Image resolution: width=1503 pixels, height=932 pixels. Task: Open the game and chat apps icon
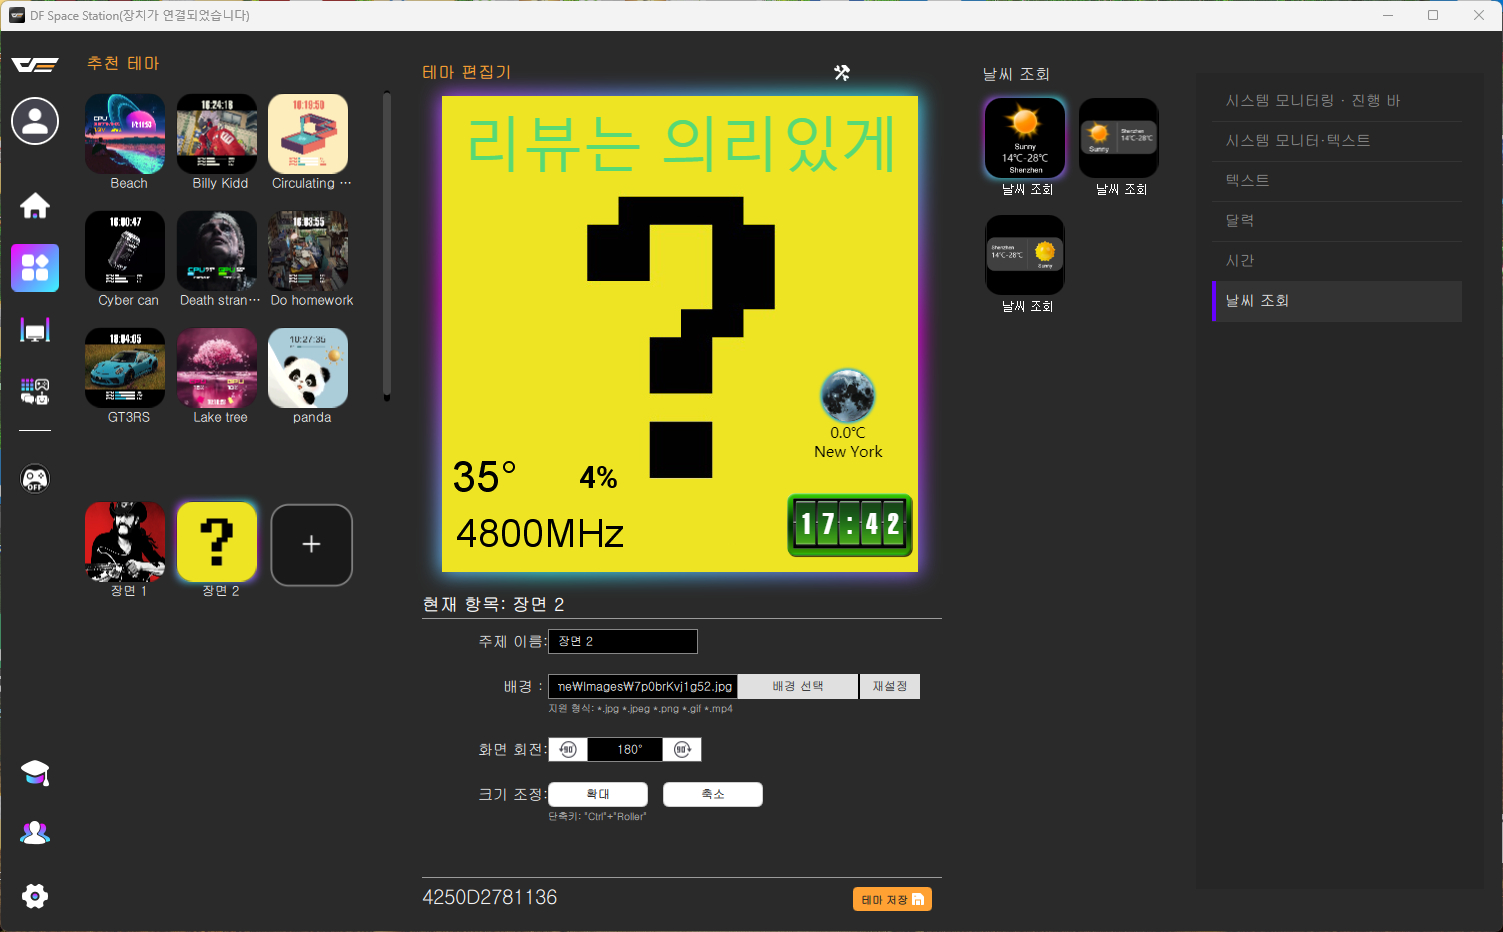click(x=35, y=391)
